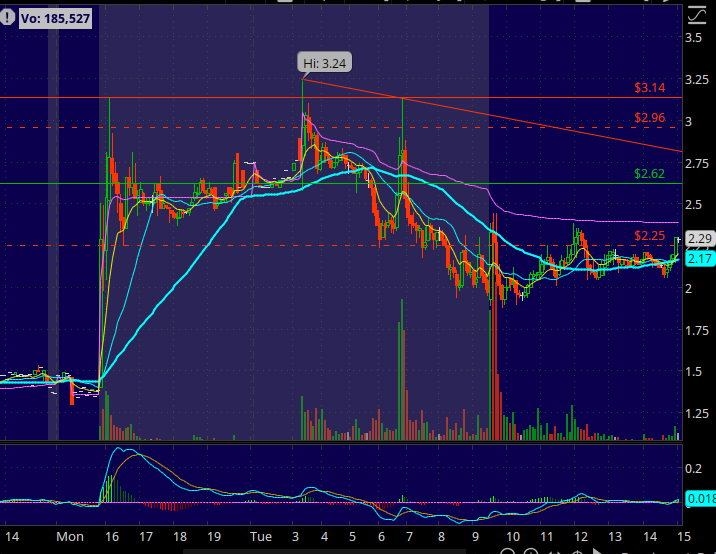Click the 9 hour label on time axis
The image size is (716, 554).
click(x=475, y=537)
